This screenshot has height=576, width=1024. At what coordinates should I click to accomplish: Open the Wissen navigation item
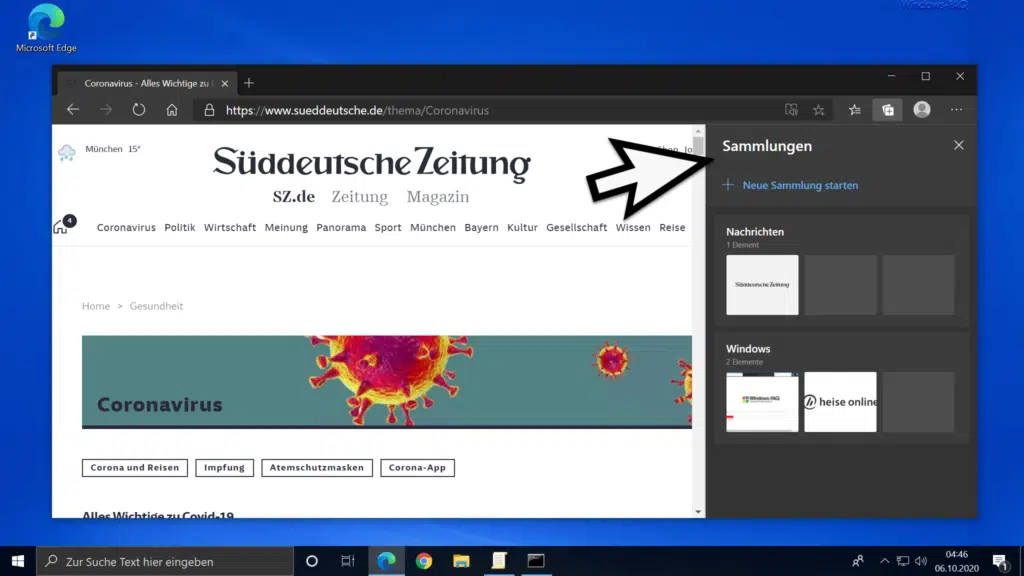(633, 227)
